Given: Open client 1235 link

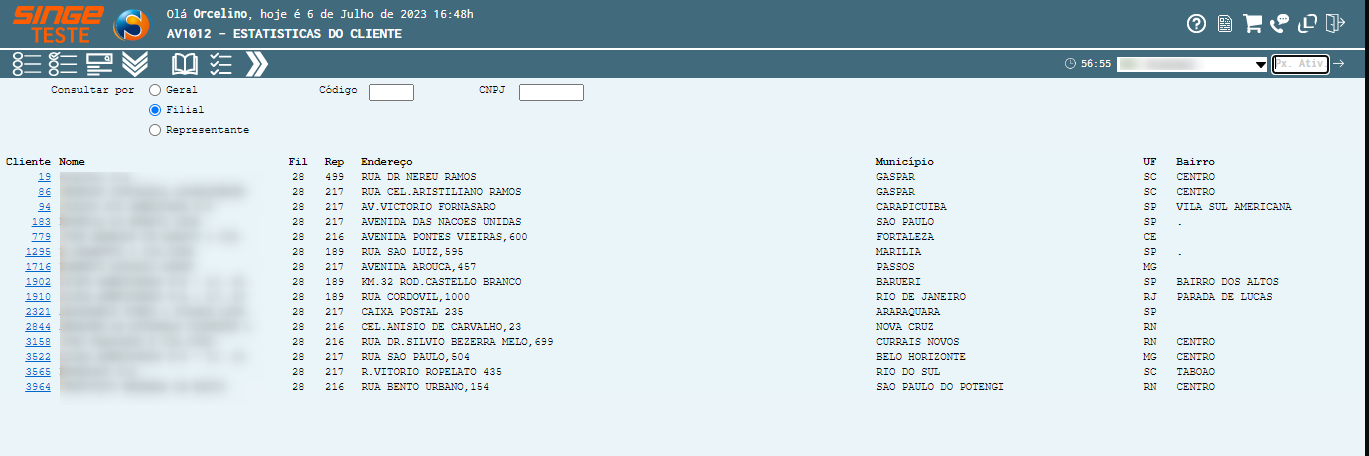Looking at the screenshot, I should pos(38,252).
